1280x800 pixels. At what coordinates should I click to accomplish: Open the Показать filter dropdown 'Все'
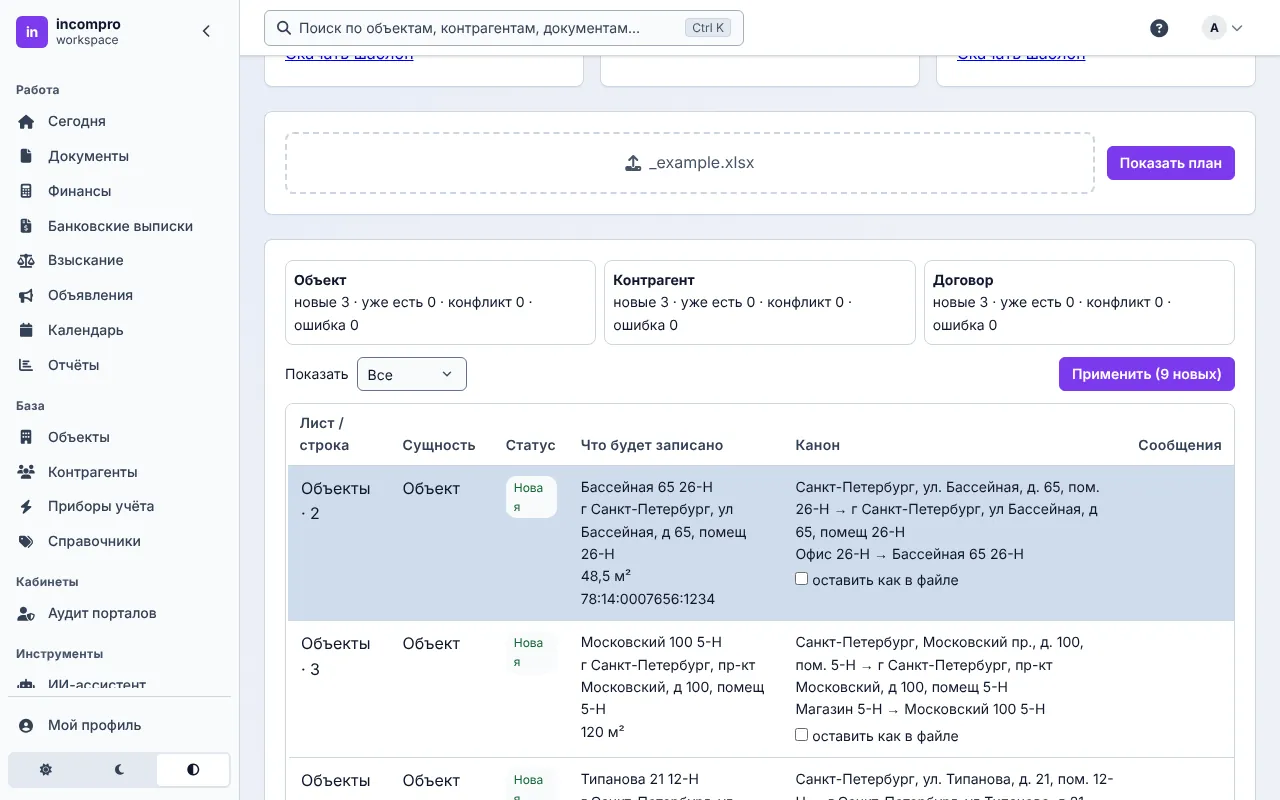(412, 374)
